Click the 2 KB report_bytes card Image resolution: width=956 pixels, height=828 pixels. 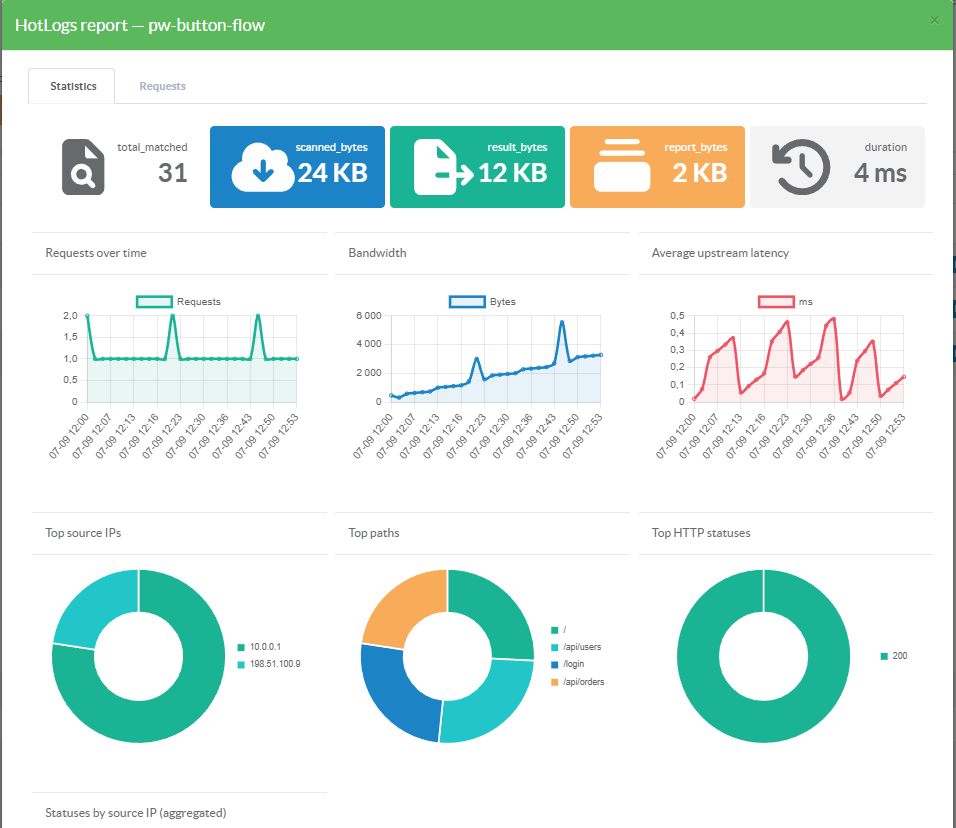pyautogui.click(x=657, y=167)
